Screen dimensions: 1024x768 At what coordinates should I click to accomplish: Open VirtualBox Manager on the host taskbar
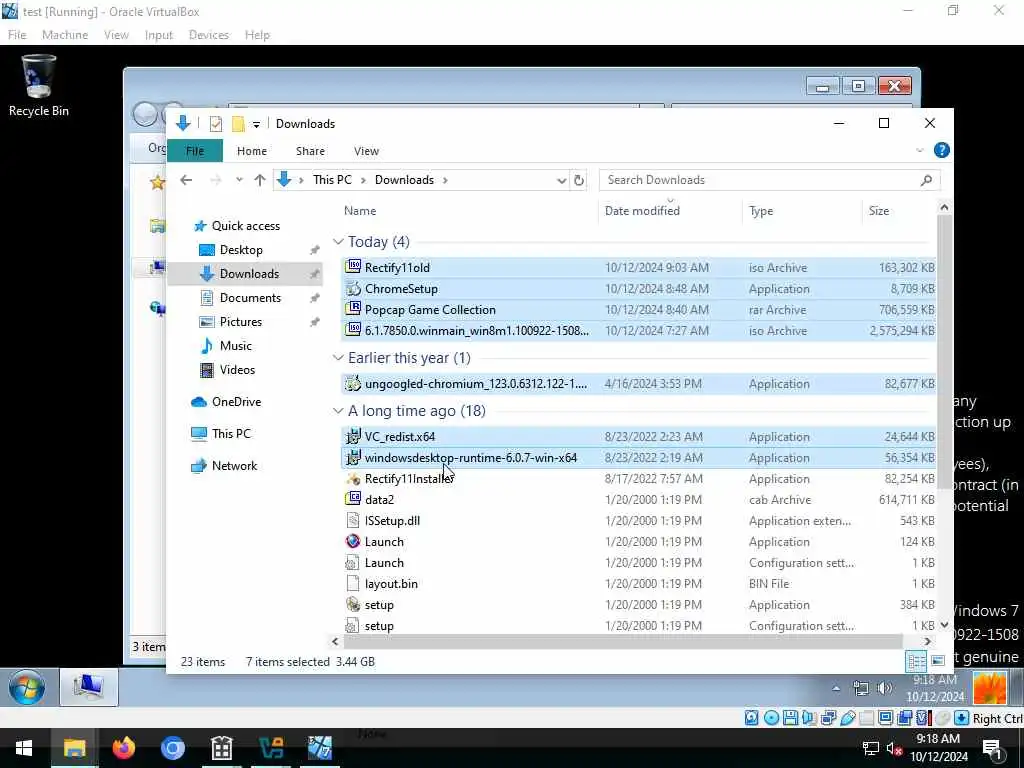[x=271, y=748]
